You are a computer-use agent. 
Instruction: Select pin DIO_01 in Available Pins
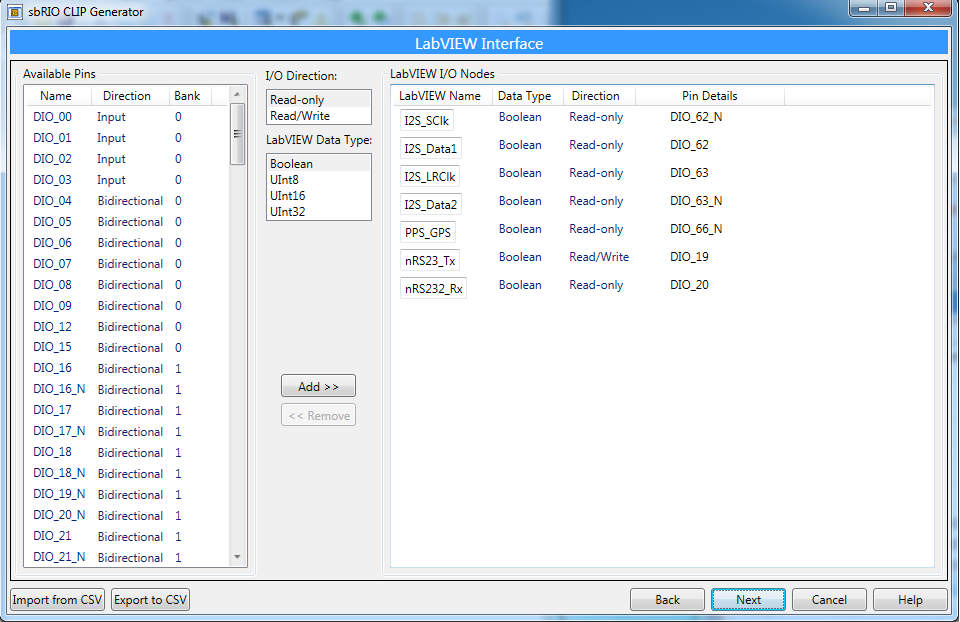(x=127, y=138)
